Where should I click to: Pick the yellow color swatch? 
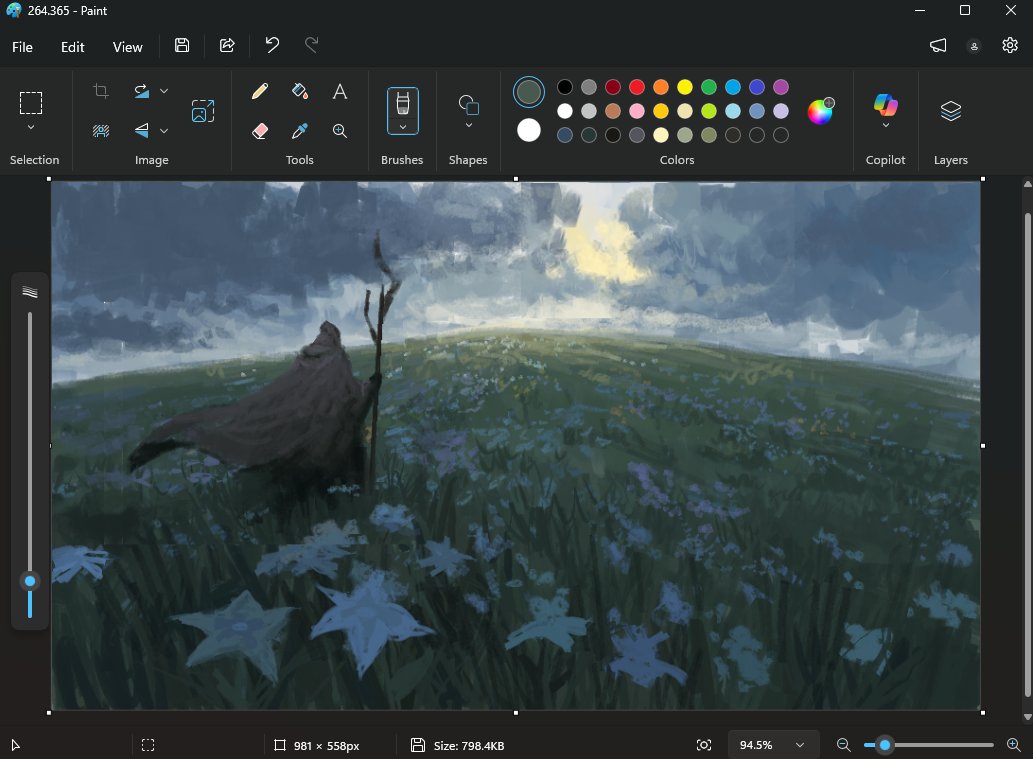point(684,87)
